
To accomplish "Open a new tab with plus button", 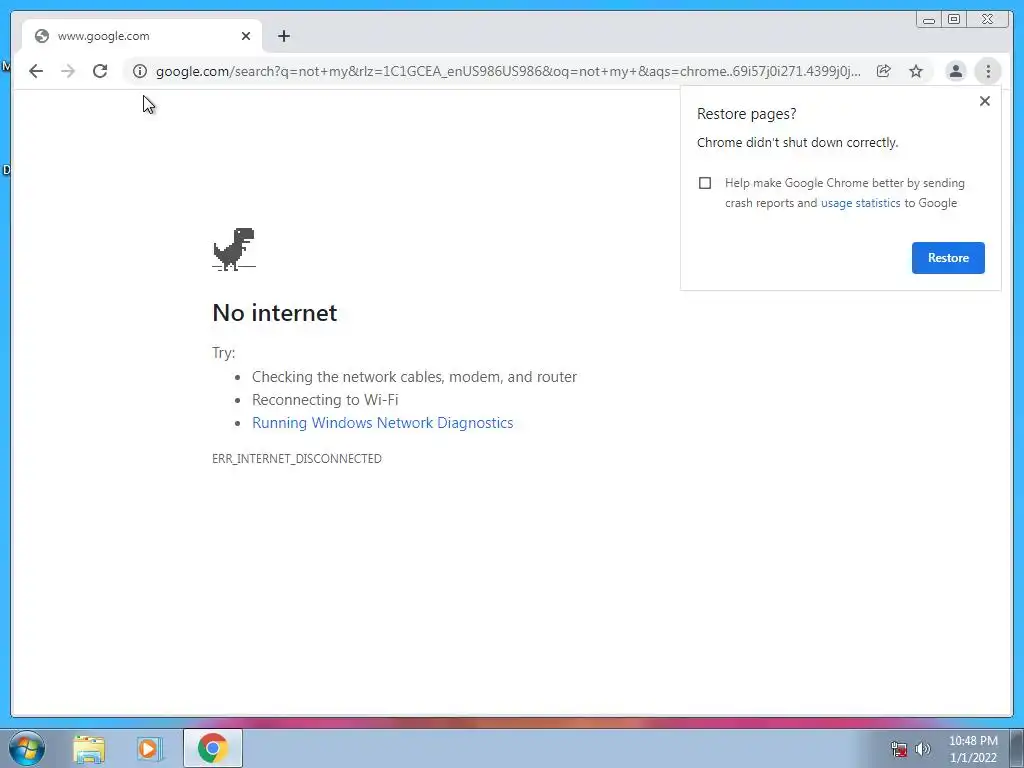I will click(283, 36).
